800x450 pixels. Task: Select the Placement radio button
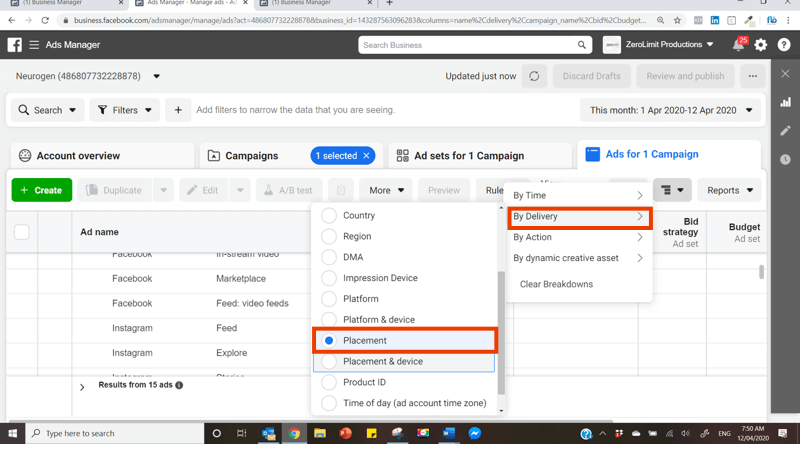click(x=329, y=340)
